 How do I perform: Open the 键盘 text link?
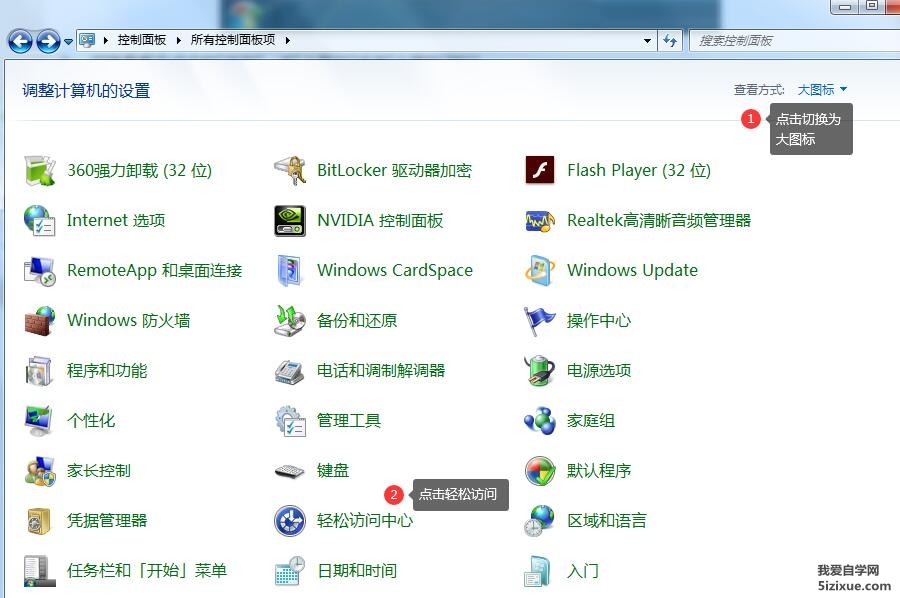click(x=333, y=471)
